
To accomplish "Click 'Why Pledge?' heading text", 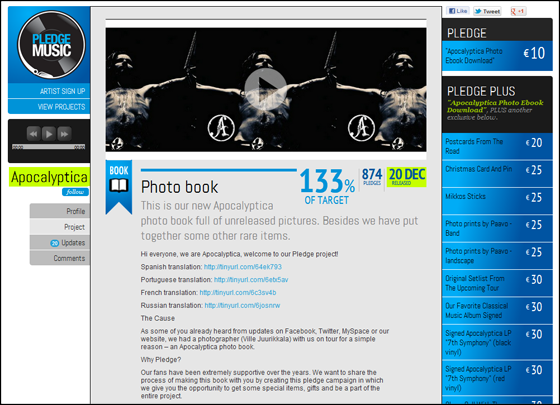I will point(161,360).
